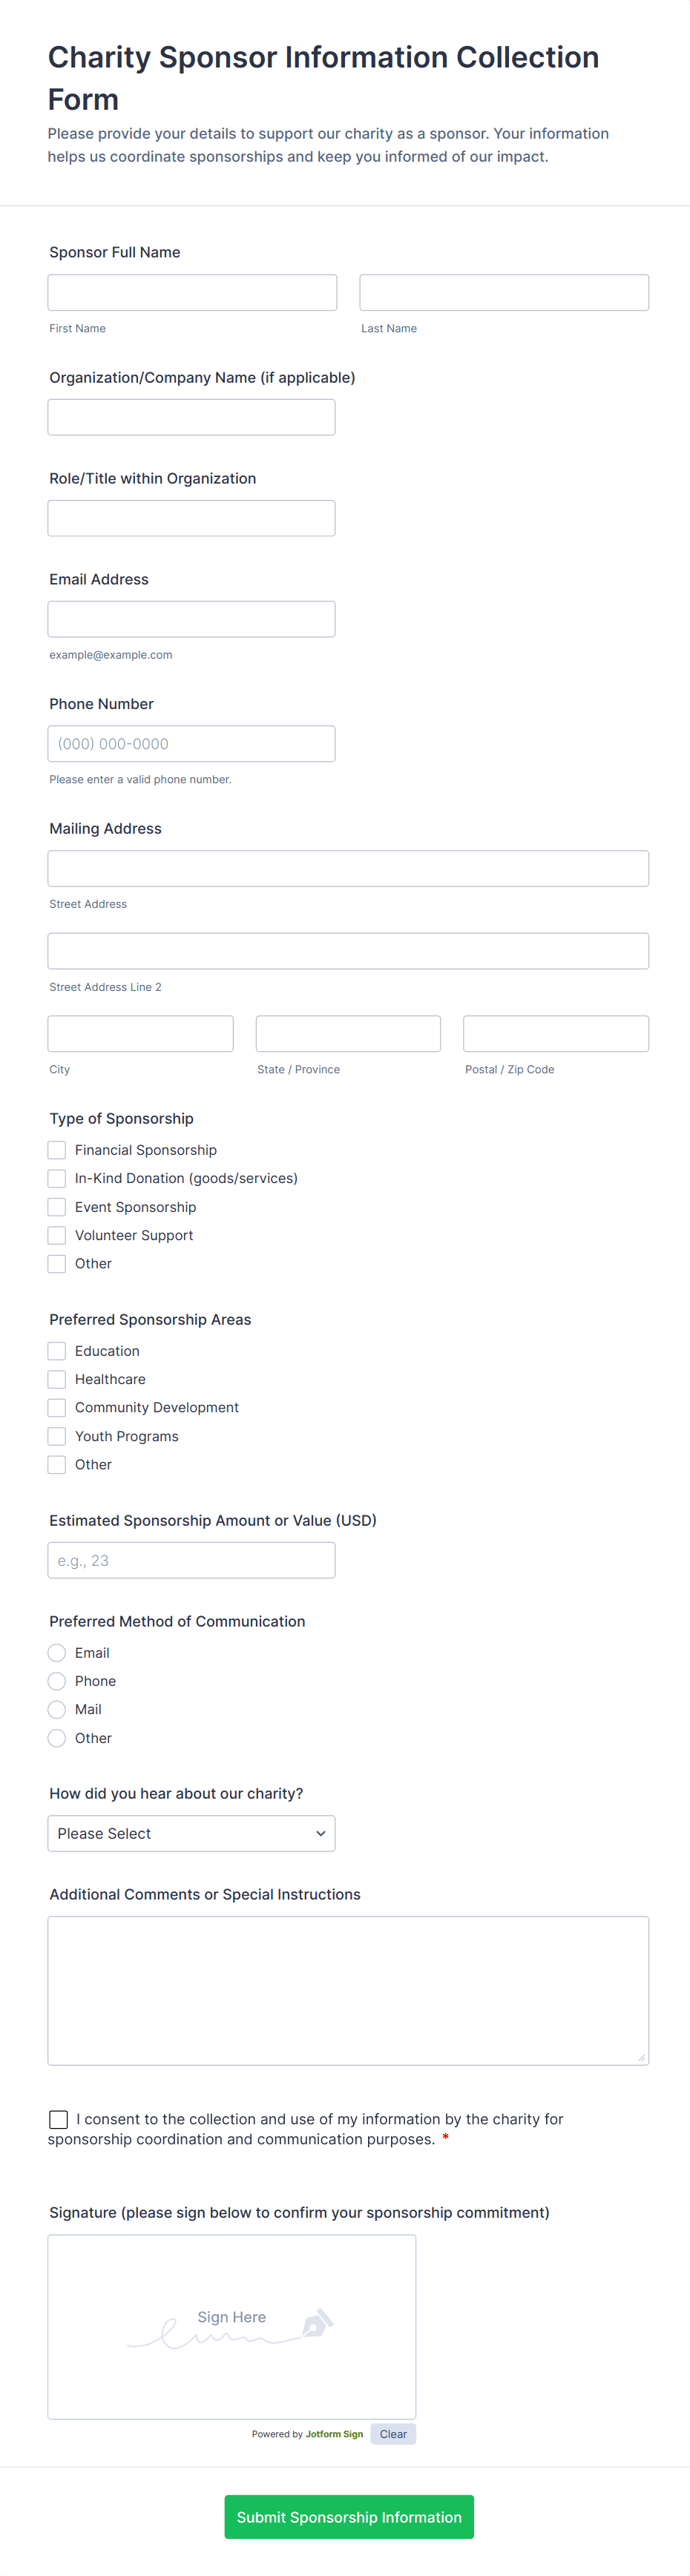Select Youth Programs checkbox

tap(57, 1436)
